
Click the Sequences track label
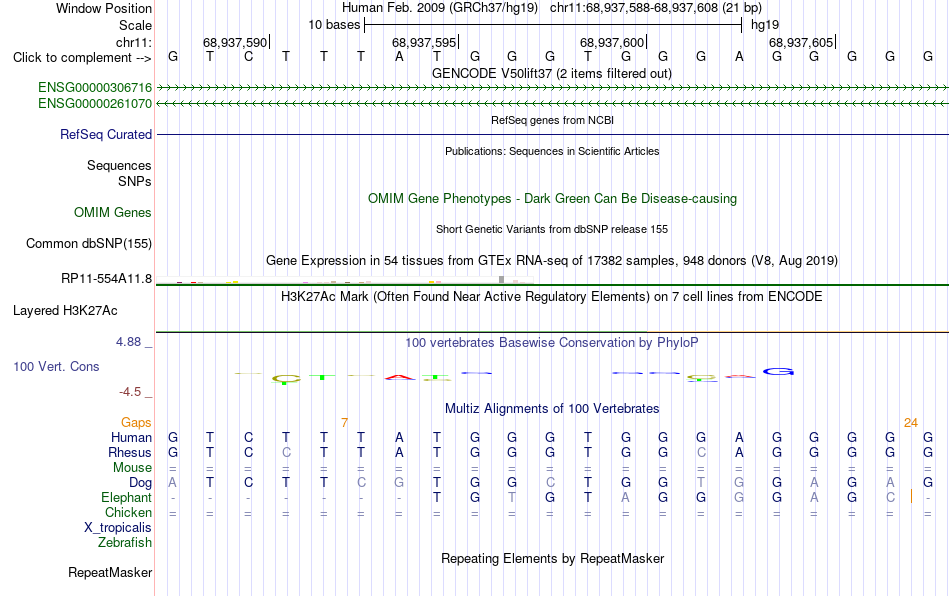(x=119, y=165)
